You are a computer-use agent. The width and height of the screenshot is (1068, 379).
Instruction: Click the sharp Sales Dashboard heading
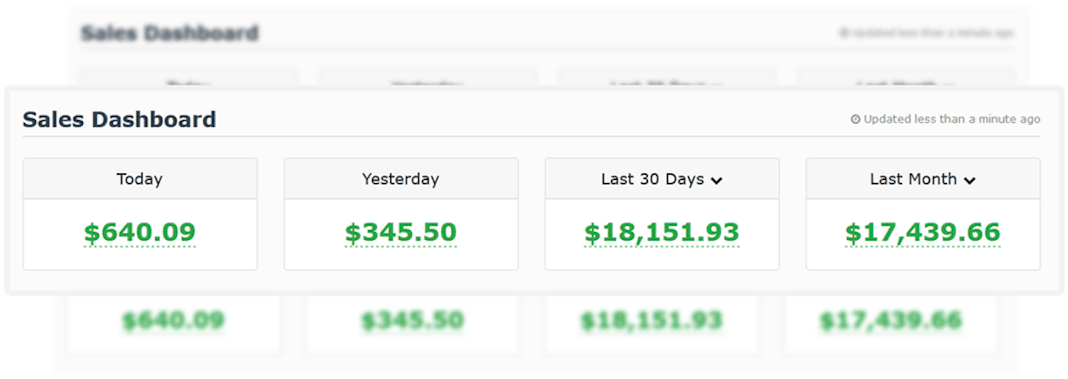click(x=119, y=120)
